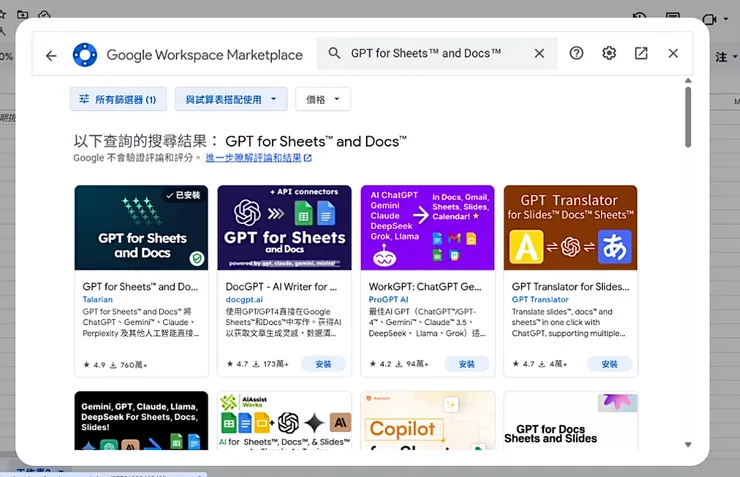Click the scrollbar down arrow
Image resolution: width=740 pixels, height=477 pixels.
688,444
